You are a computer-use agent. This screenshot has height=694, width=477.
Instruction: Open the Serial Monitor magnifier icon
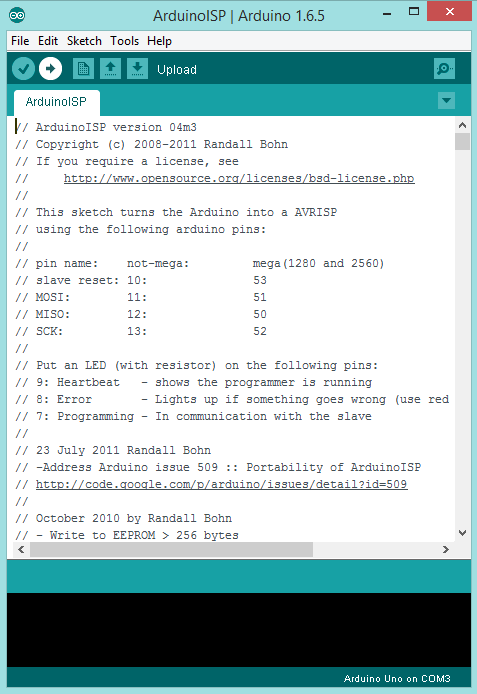coord(444,69)
